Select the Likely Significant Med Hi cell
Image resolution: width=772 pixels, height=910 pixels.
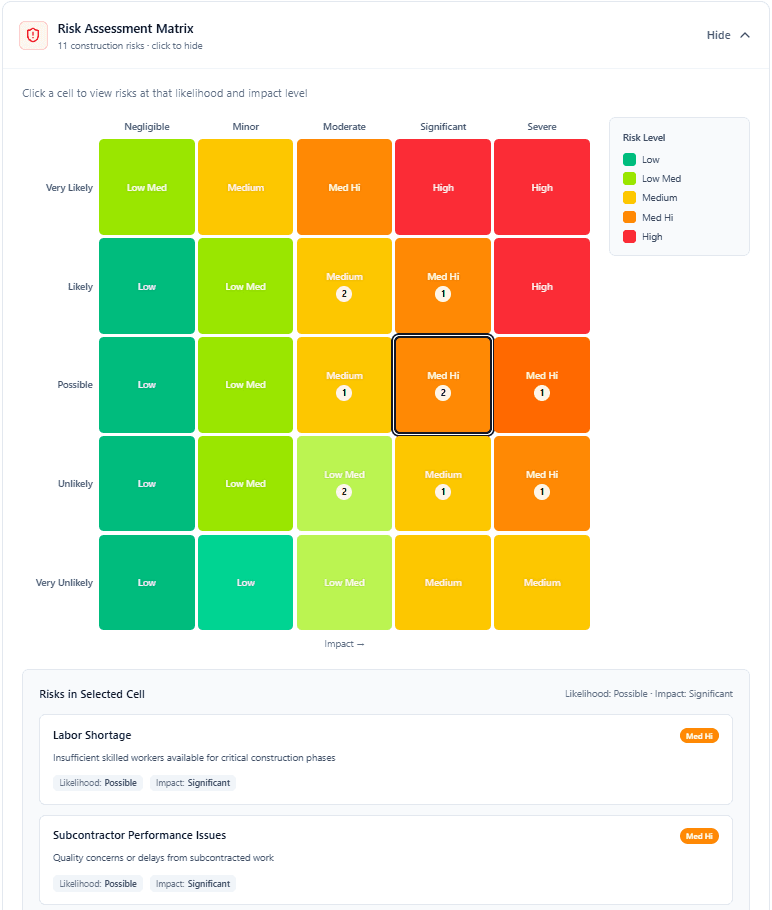pos(442,286)
